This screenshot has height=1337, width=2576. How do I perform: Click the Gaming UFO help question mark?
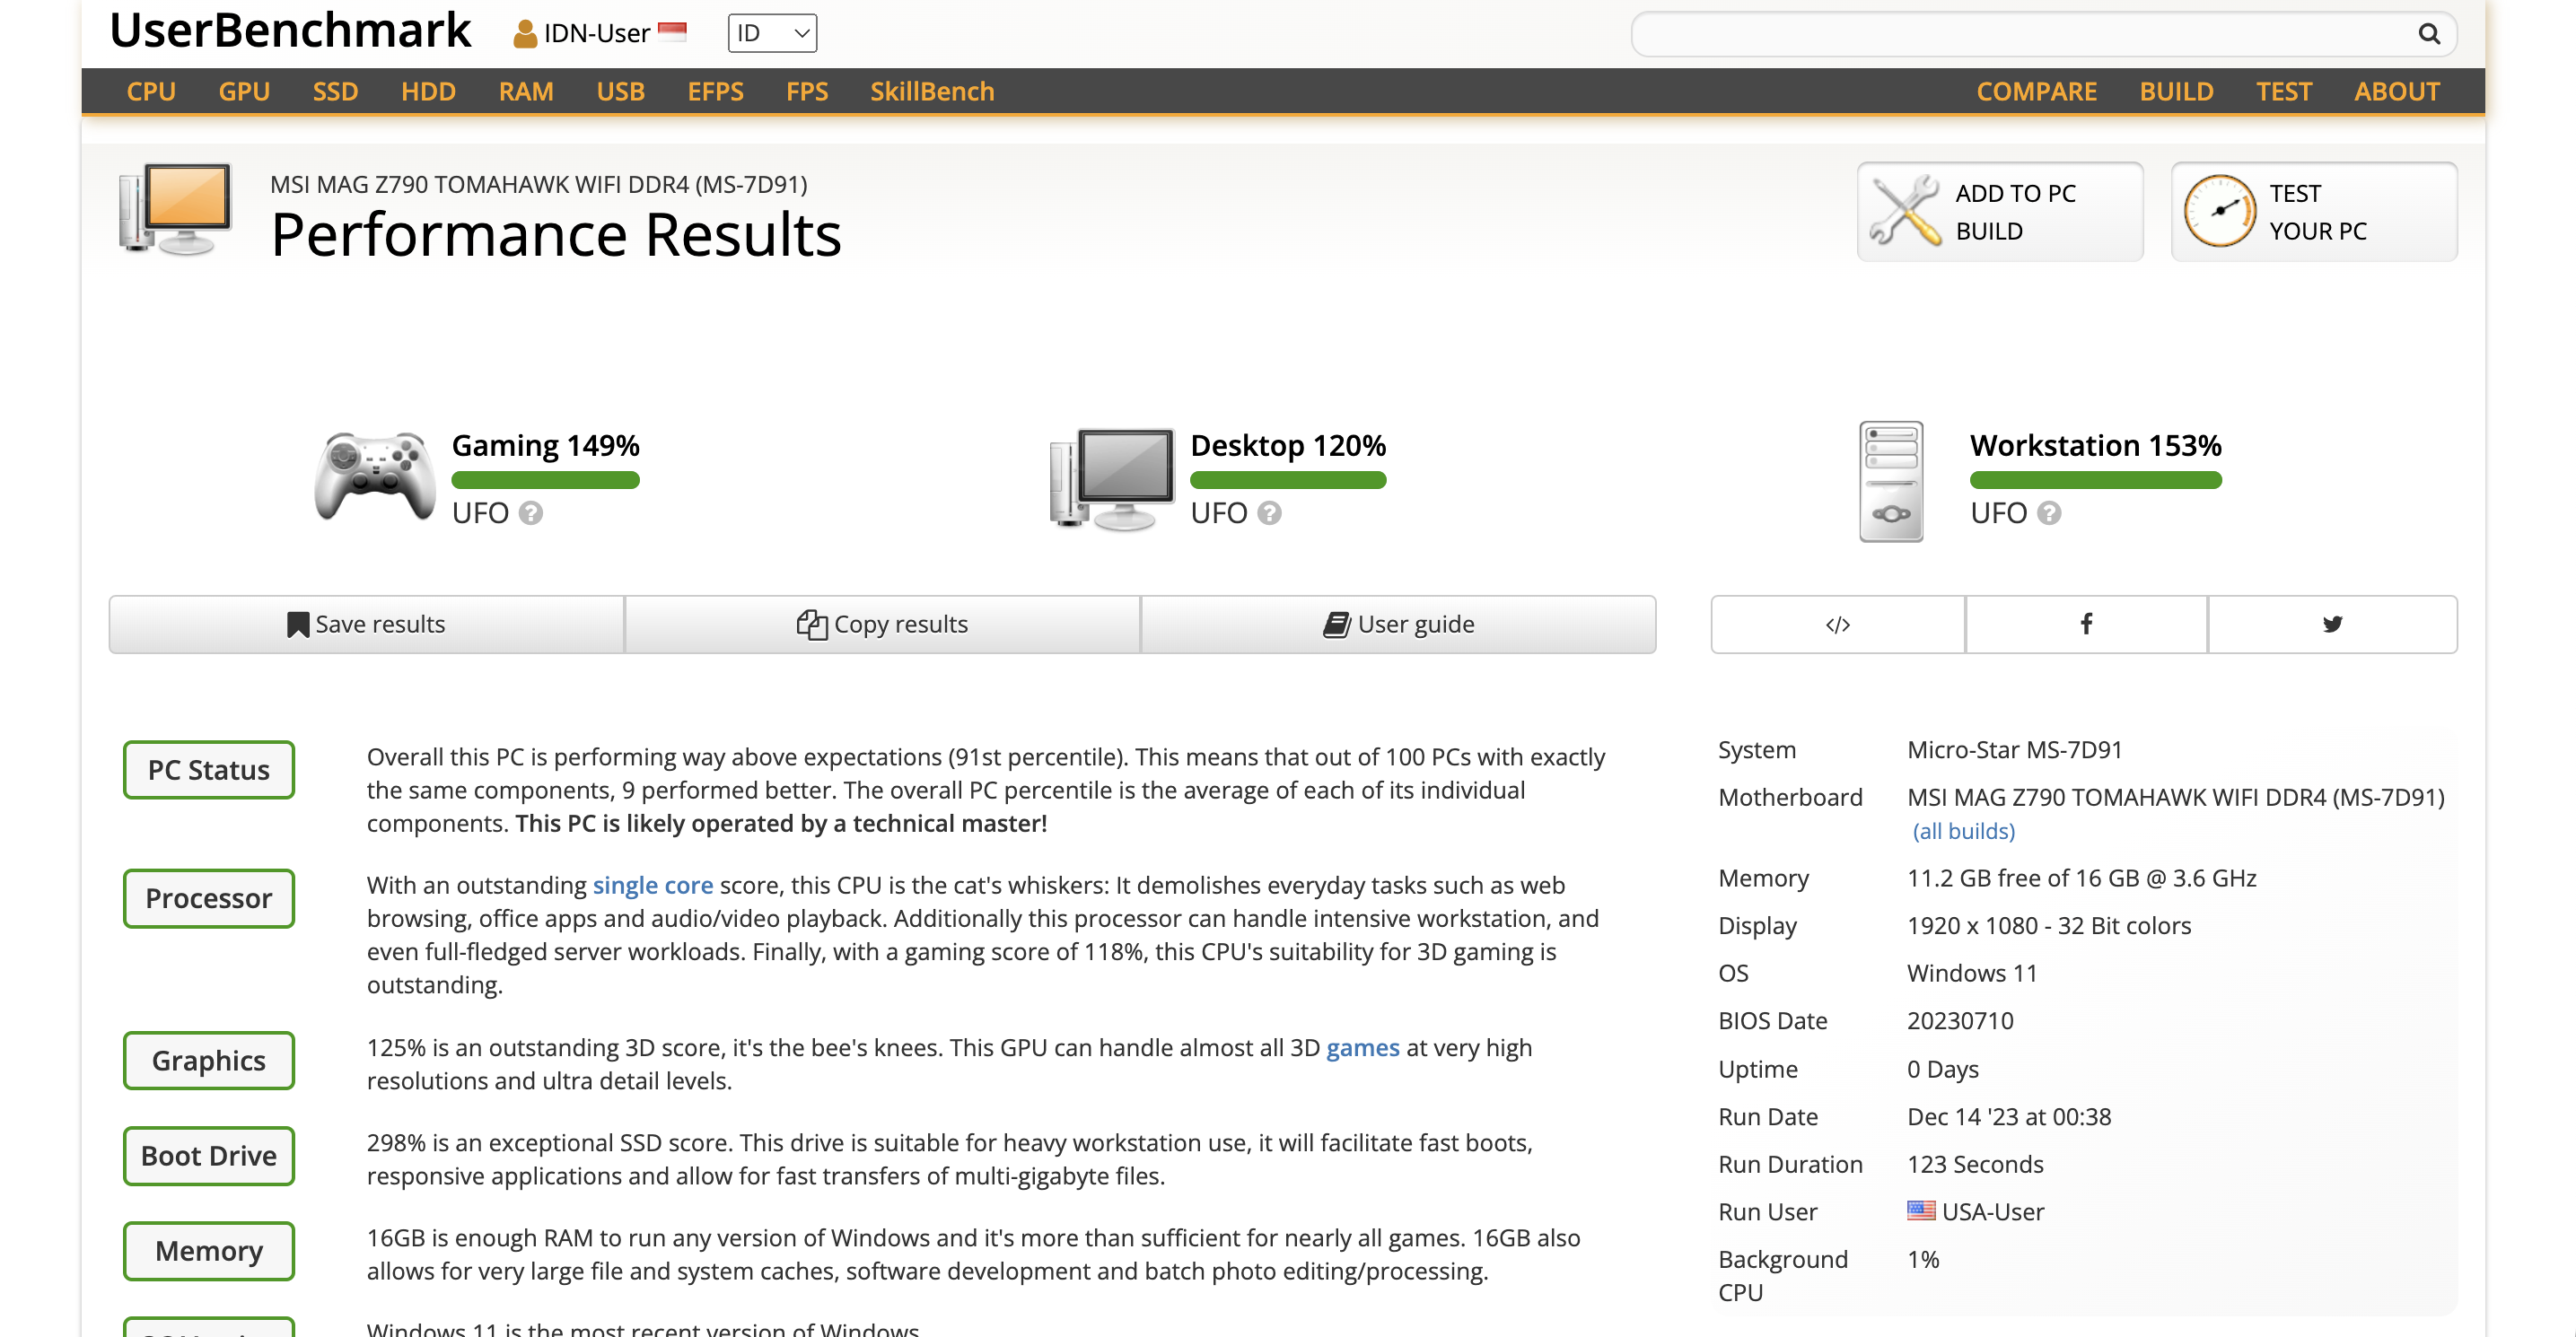531,513
